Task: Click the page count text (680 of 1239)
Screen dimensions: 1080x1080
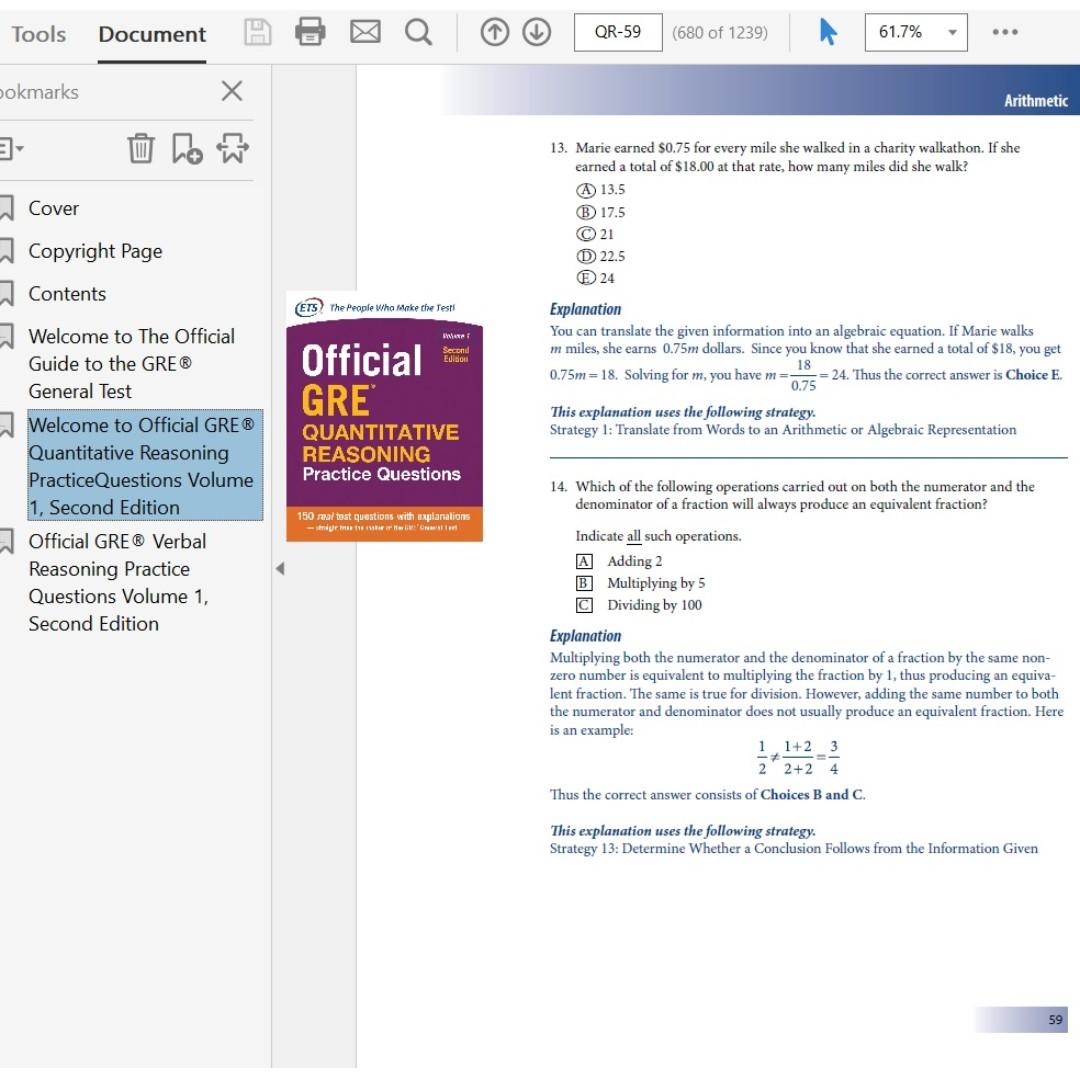Action: point(720,32)
